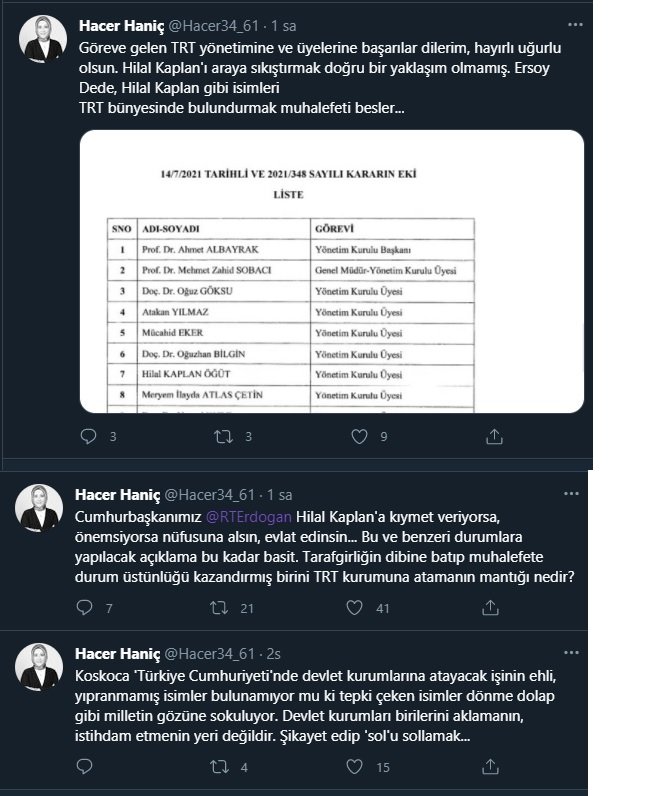The height and width of the screenshot is (796, 652).
Task: Share the tweet mentioning @RTErdogan
Action: (490, 608)
